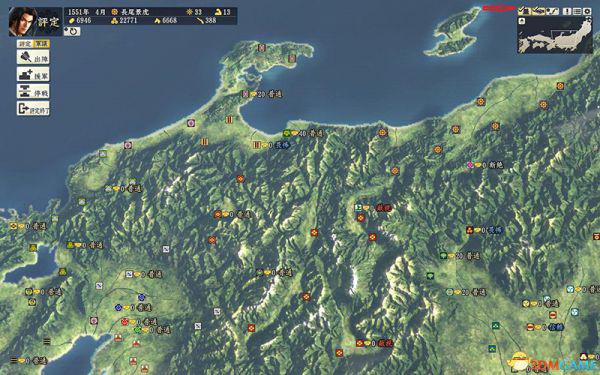Click the Japan minimap overview
Viewport: 600px width, 375px height.
click(x=555, y=35)
